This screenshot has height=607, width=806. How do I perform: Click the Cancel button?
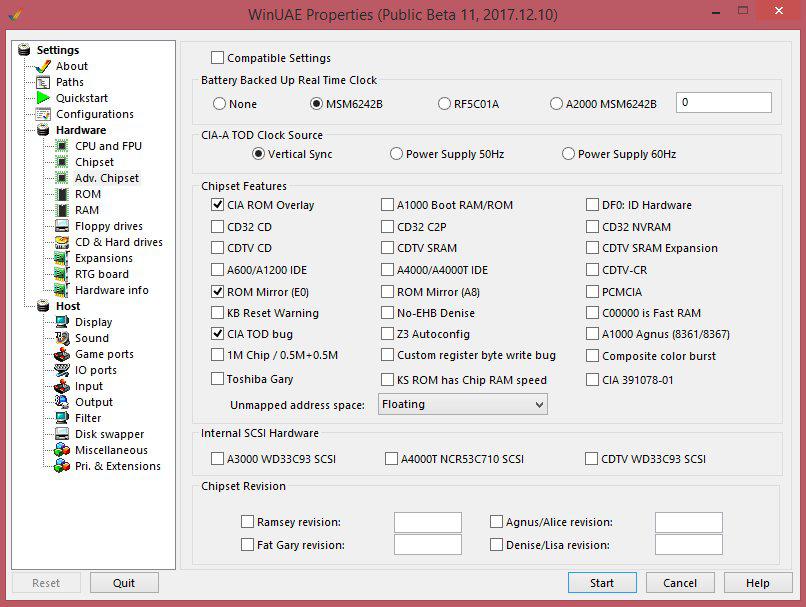(680, 583)
